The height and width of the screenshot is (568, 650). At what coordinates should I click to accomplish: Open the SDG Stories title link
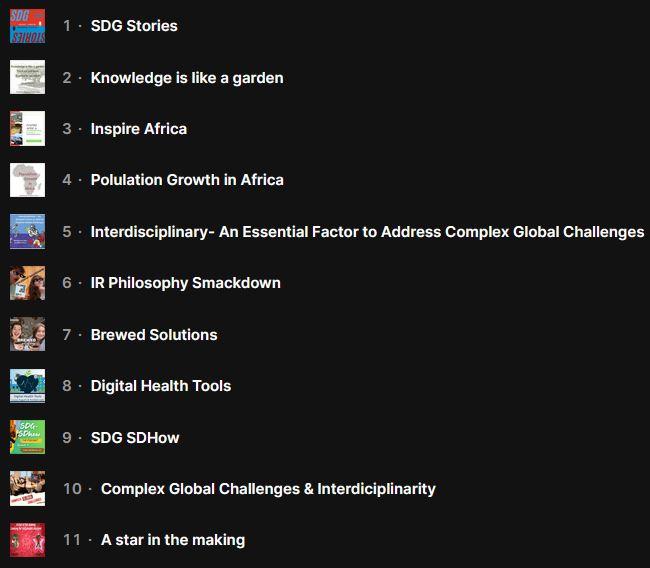click(x=134, y=26)
